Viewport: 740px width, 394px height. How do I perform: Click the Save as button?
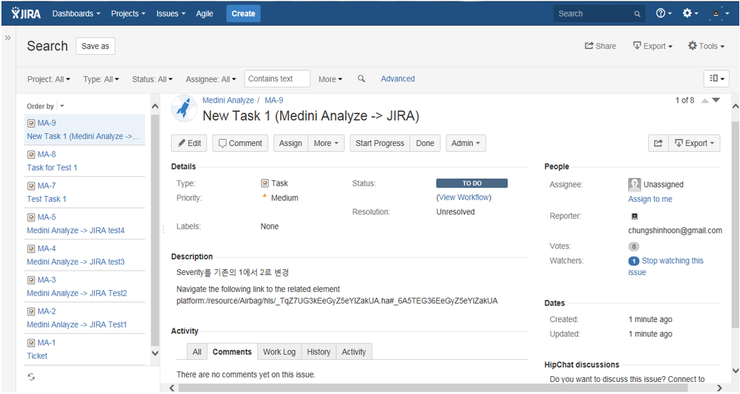point(95,46)
